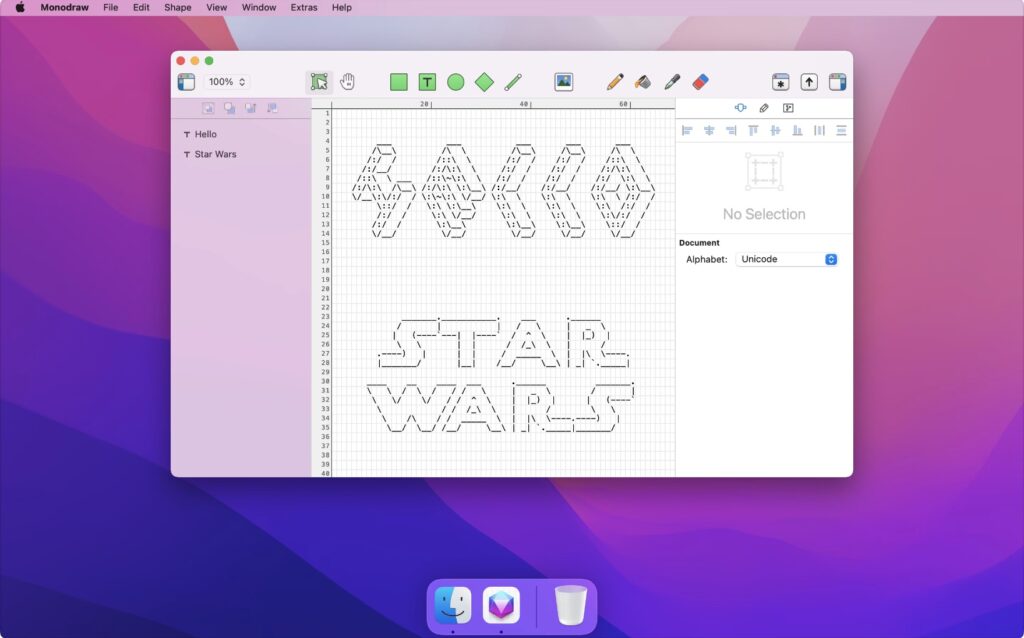Select the Eraser tool

click(700, 82)
